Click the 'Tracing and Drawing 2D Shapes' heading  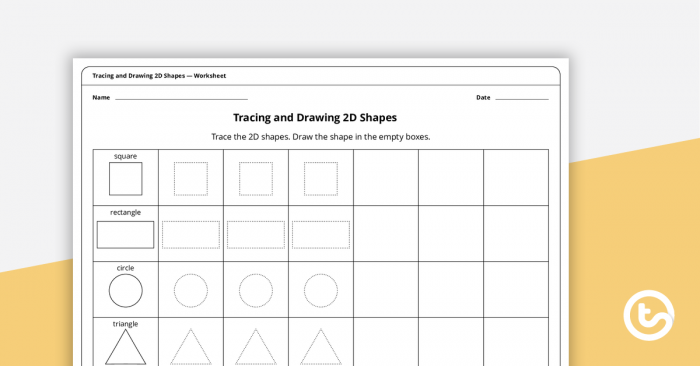coord(315,118)
